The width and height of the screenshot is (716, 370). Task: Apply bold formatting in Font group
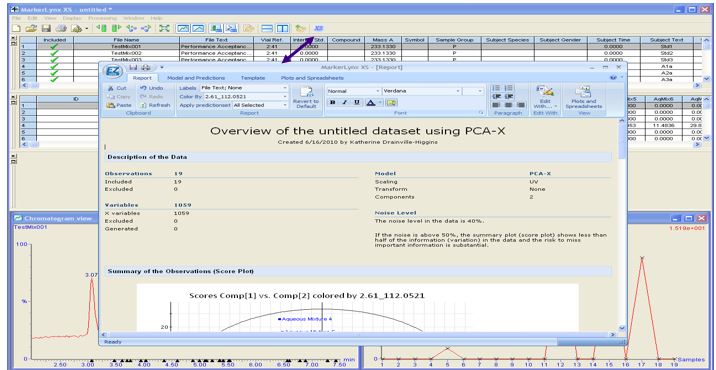click(x=333, y=103)
